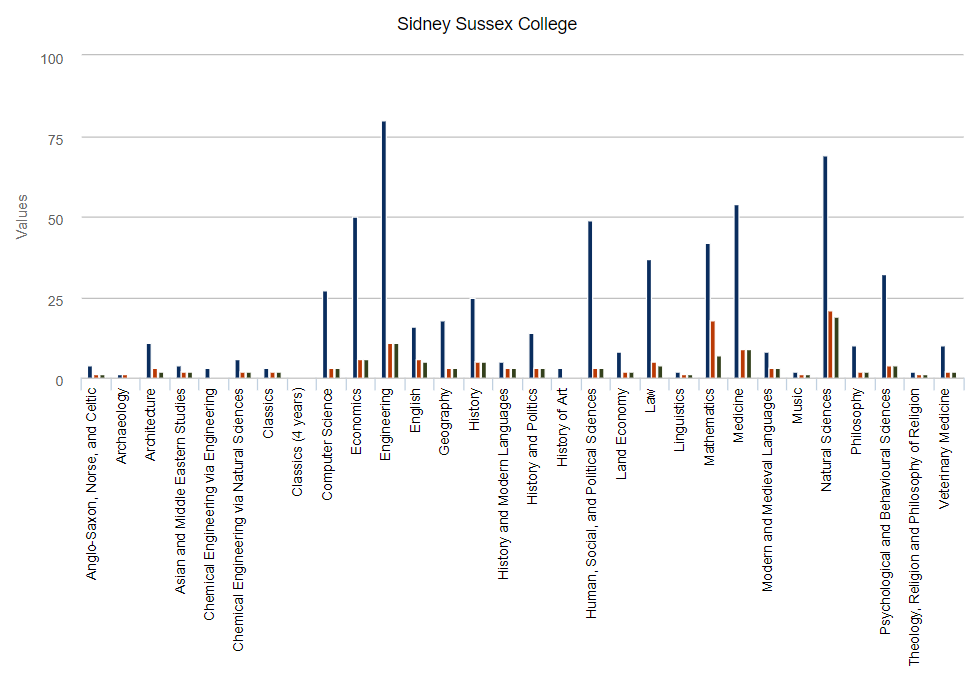
Task: Select the blue Mathematics bar
Action: pos(708,311)
